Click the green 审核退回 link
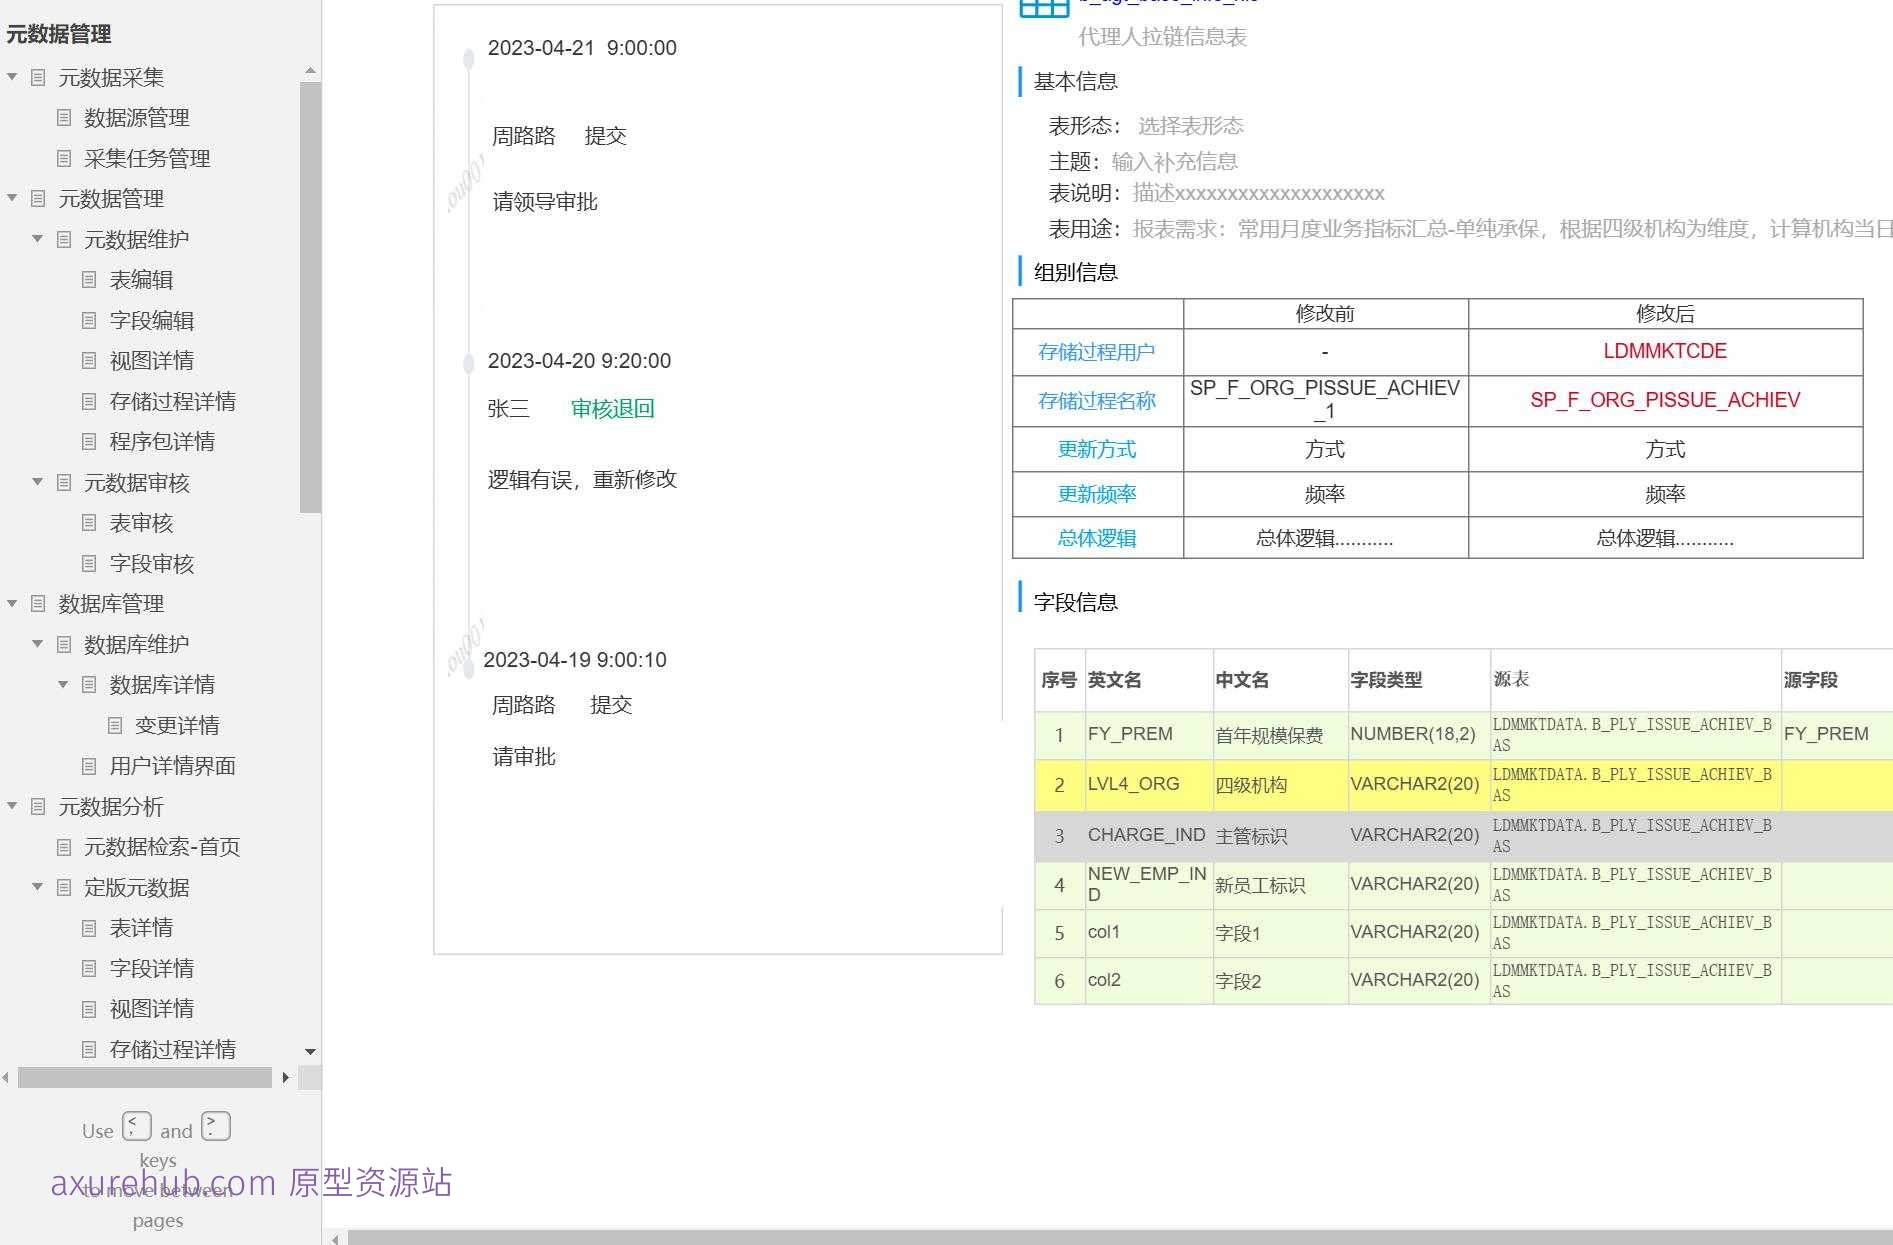The height and width of the screenshot is (1245, 1893). (x=611, y=409)
